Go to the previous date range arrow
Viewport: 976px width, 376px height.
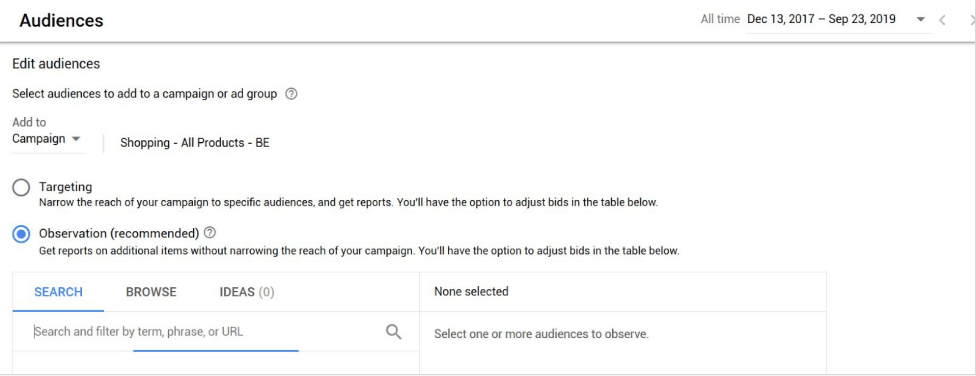pyautogui.click(x=942, y=20)
